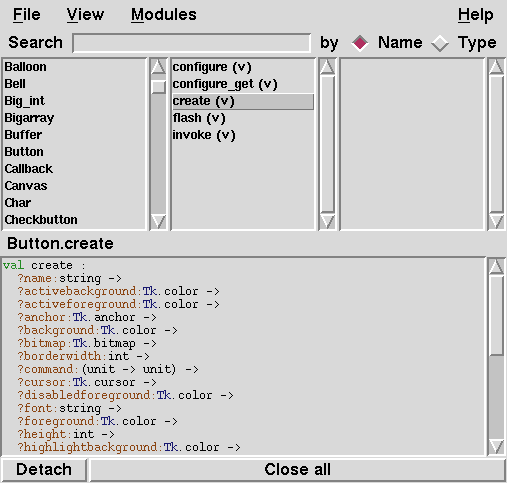Image resolution: width=507 pixels, height=483 pixels.
Task: Open the Modules menu
Action: (164, 15)
